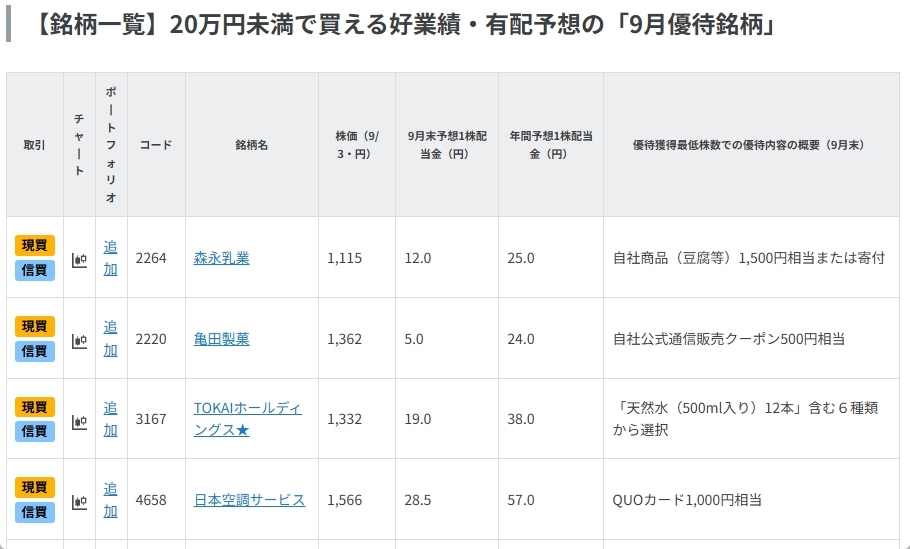Open the 日本空調サービス stock link
The image size is (910, 549).
[x=249, y=500]
